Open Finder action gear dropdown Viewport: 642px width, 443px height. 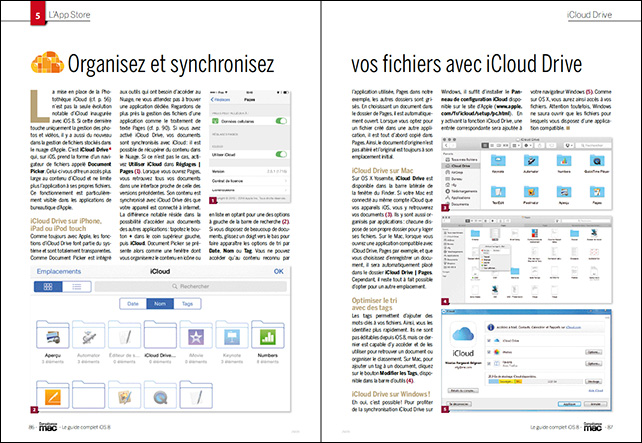pyautogui.click(x=528, y=145)
